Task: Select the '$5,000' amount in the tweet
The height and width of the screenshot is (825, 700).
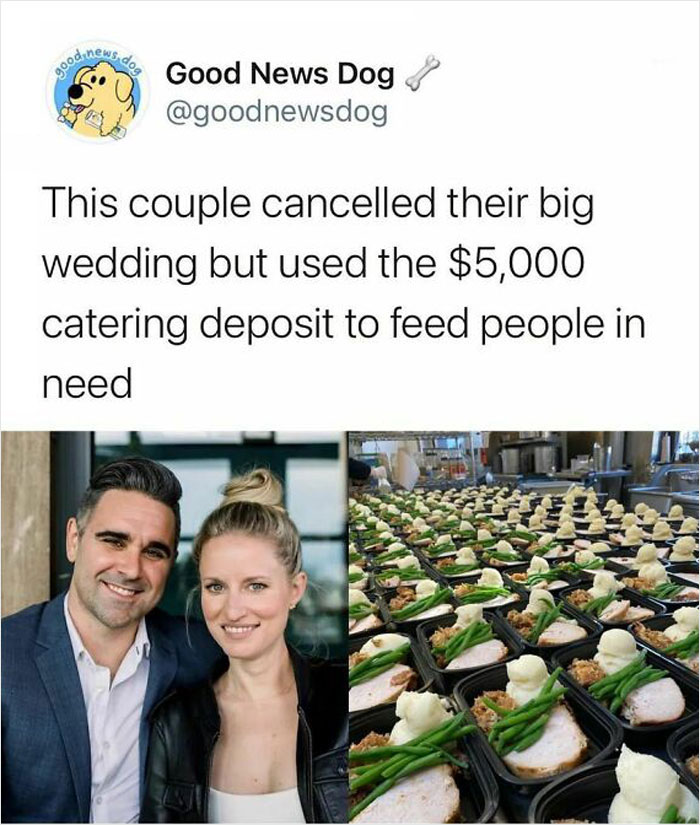Action: tap(516, 263)
